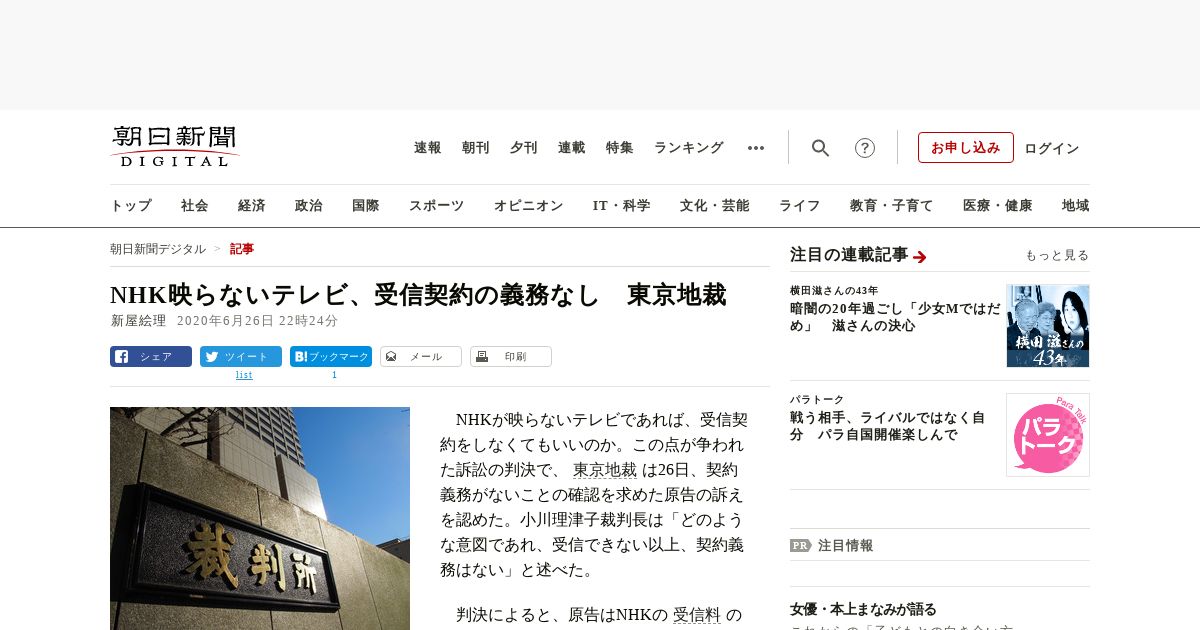The width and height of the screenshot is (1200, 630).
Task: Open the 連載 menu item
Action: coord(572,148)
